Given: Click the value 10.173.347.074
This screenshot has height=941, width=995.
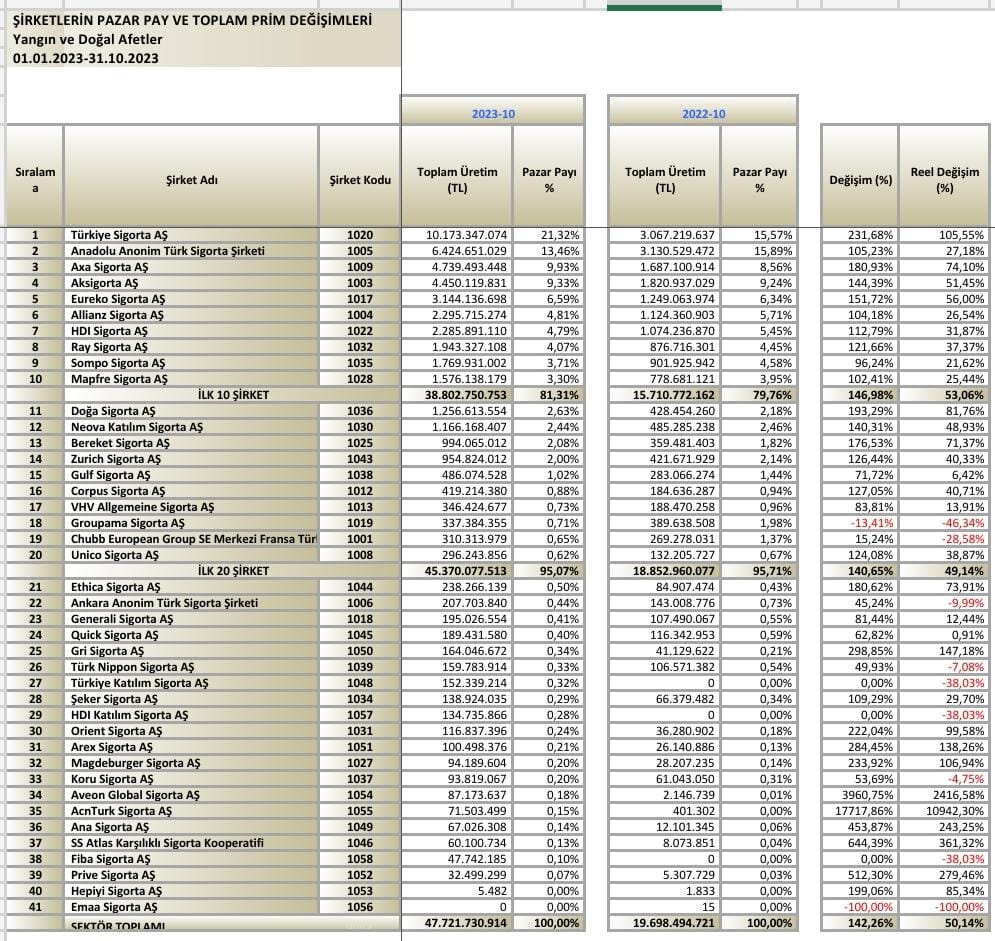Looking at the screenshot, I should tap(466, 235).
